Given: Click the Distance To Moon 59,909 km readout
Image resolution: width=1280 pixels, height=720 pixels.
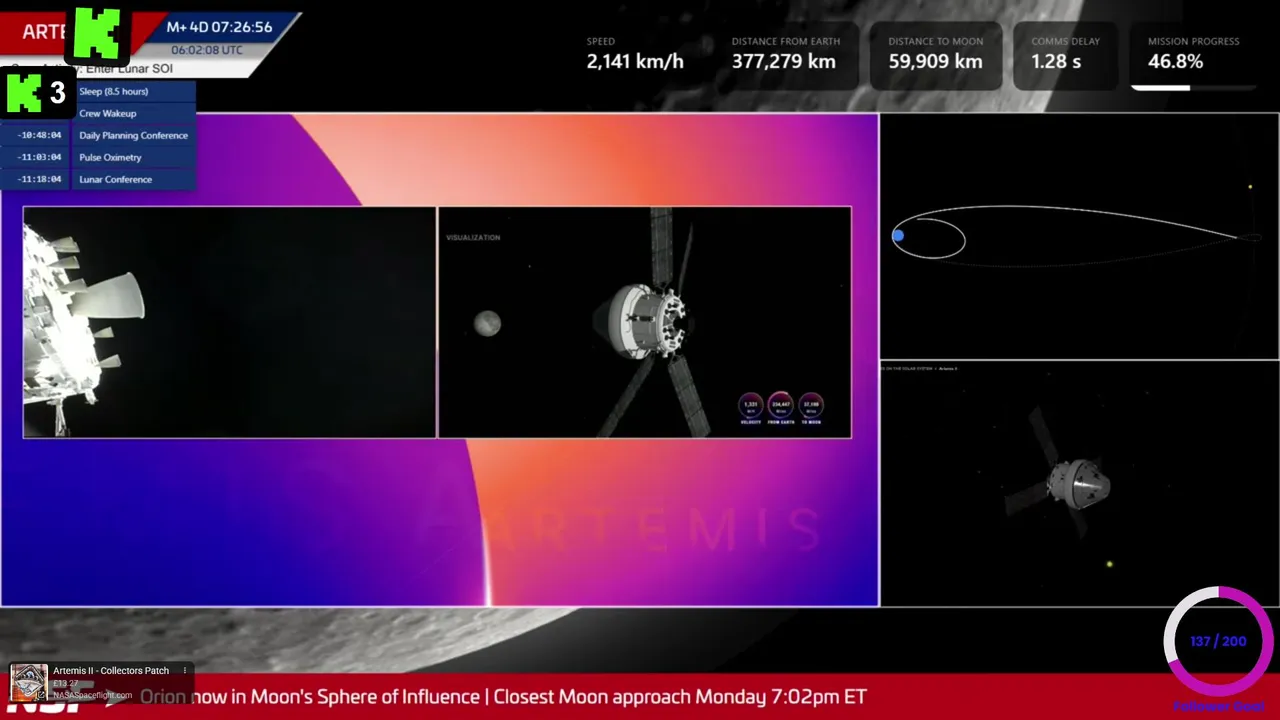Looking at the screenshot, I should pos(935,55).
